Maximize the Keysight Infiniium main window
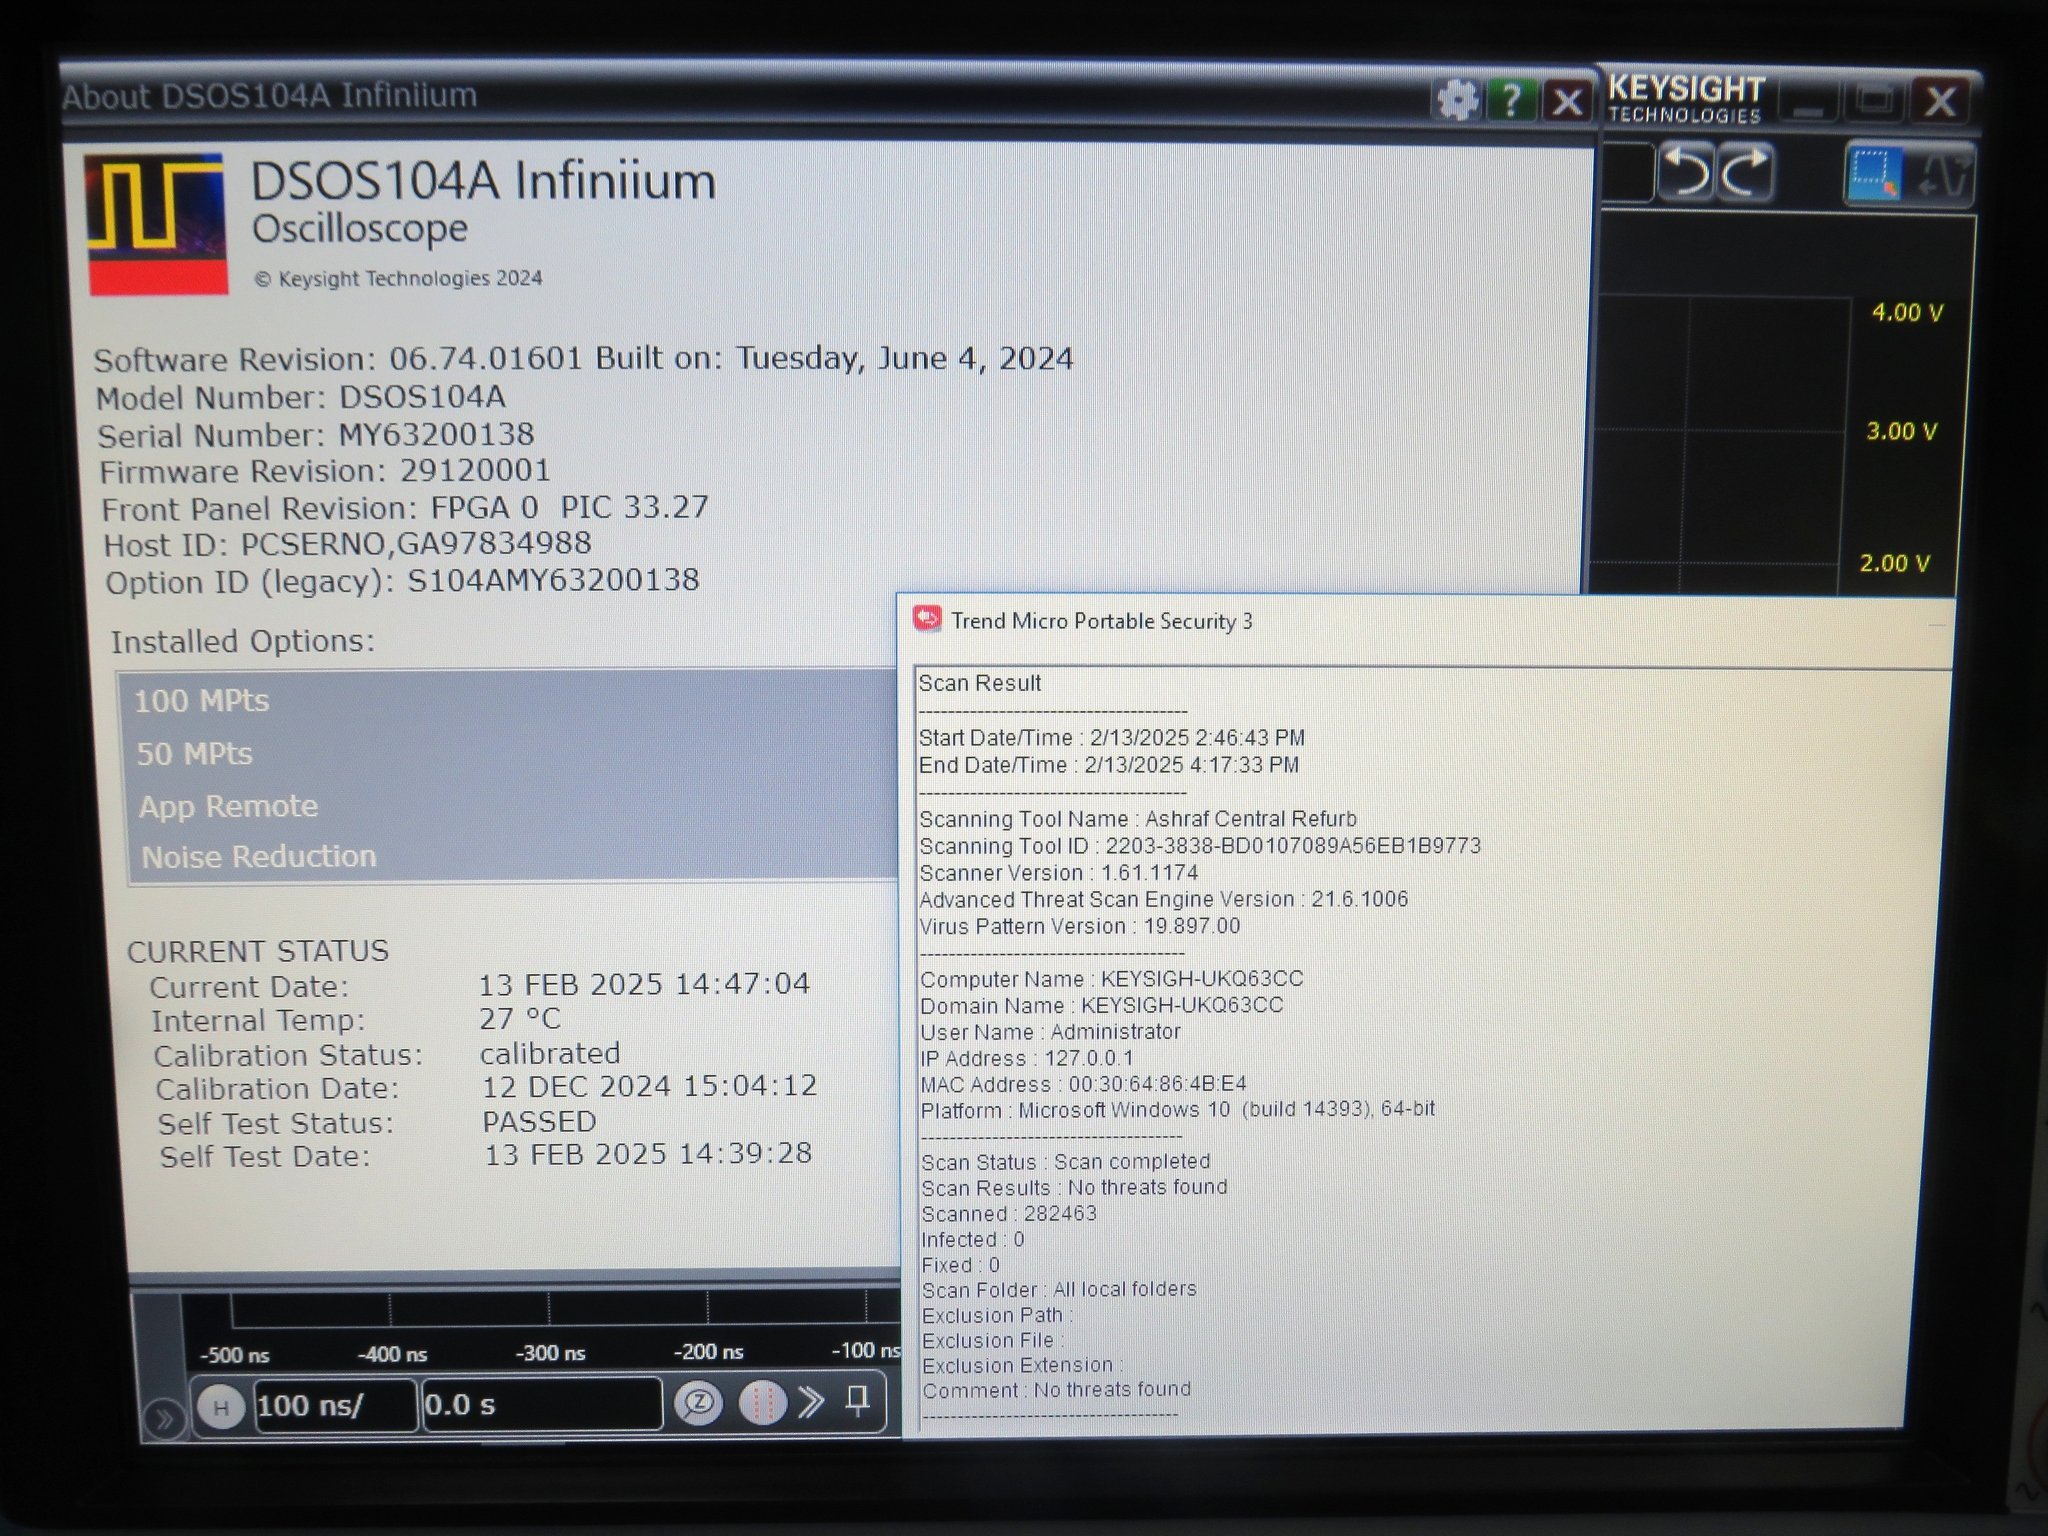 pos(1873,102)
